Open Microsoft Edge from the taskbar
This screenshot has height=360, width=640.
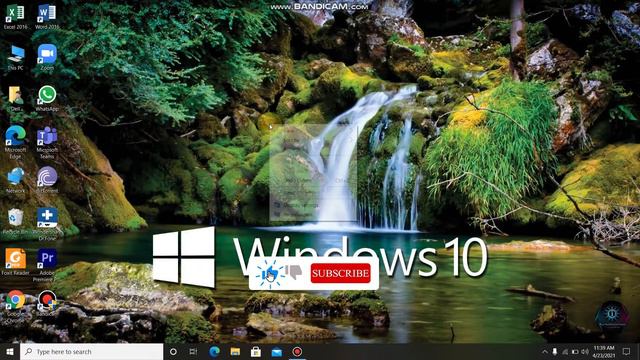214,351
